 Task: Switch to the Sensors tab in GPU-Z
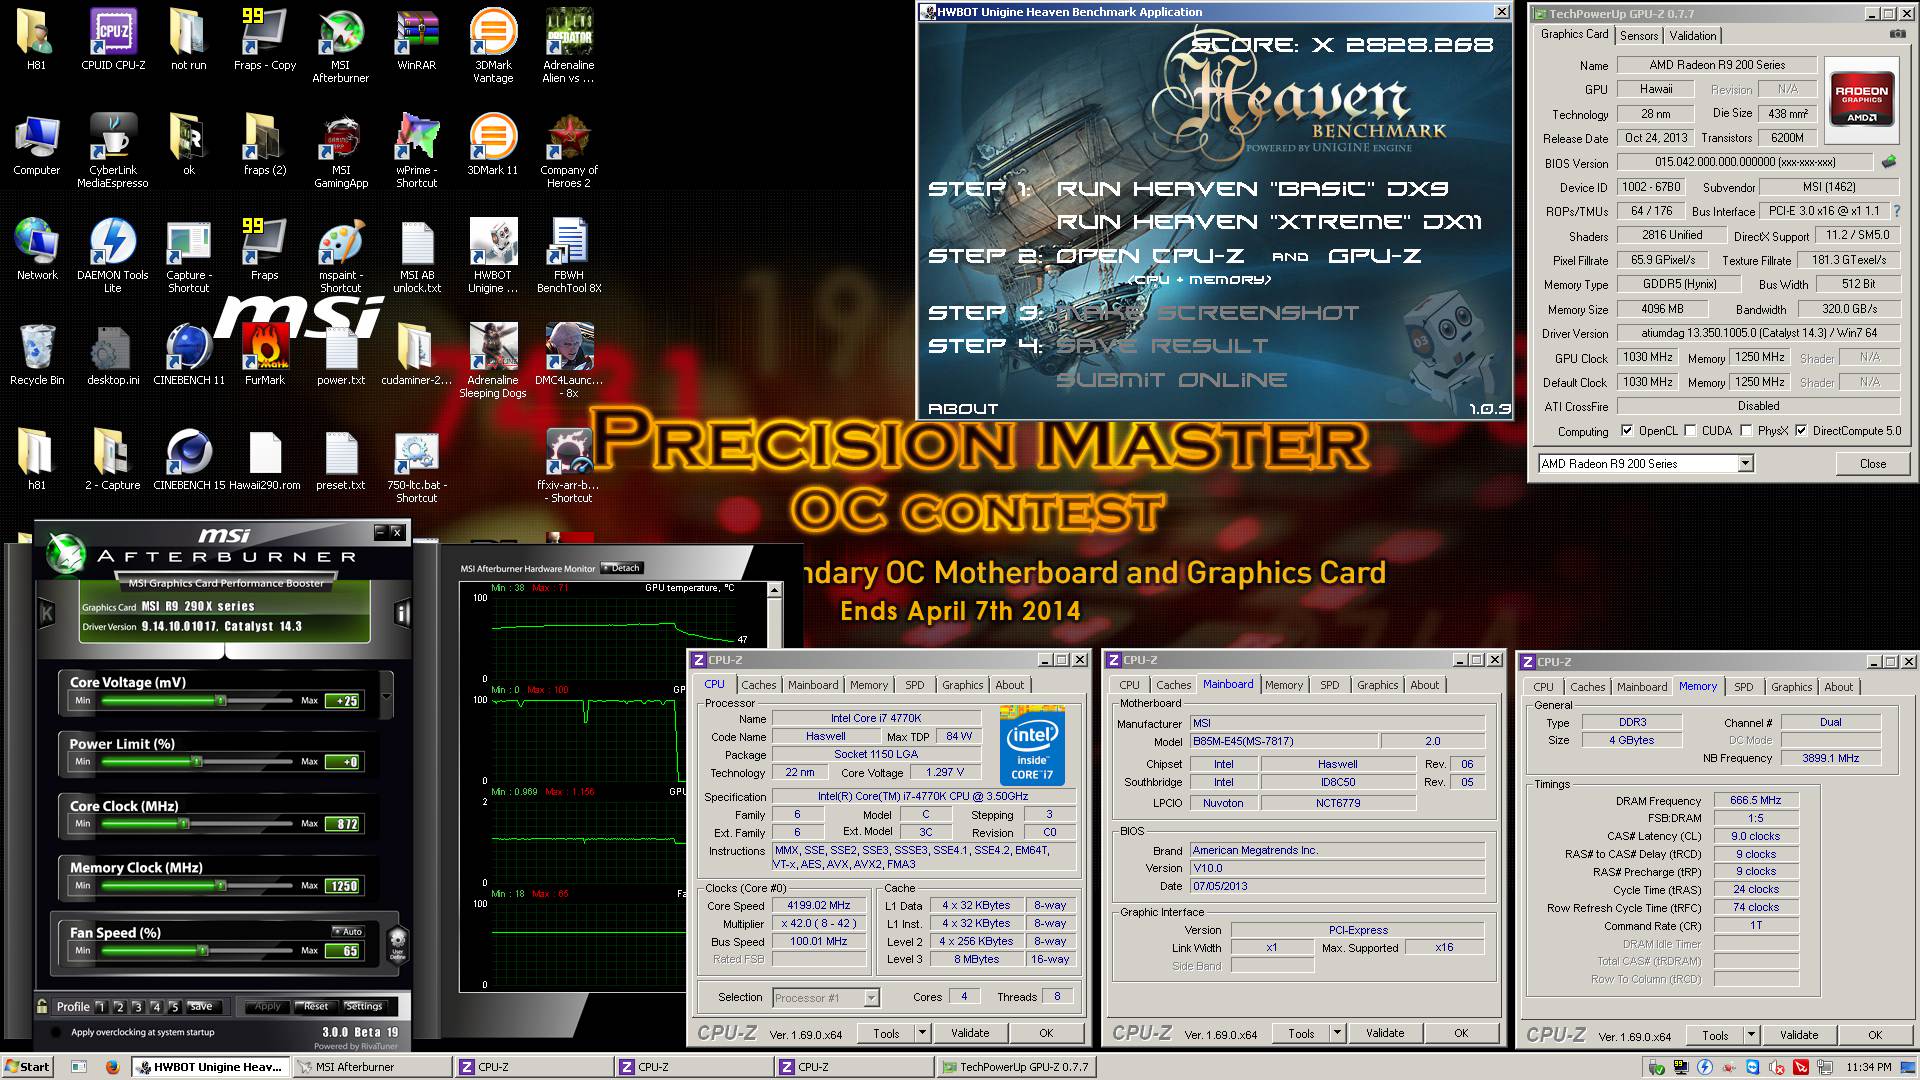(x=1639, y=36)
